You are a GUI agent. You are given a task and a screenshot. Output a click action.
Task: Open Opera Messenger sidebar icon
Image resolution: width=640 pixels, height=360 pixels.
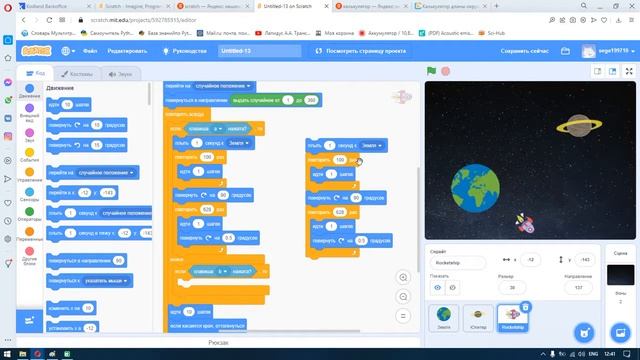point(8,82)
